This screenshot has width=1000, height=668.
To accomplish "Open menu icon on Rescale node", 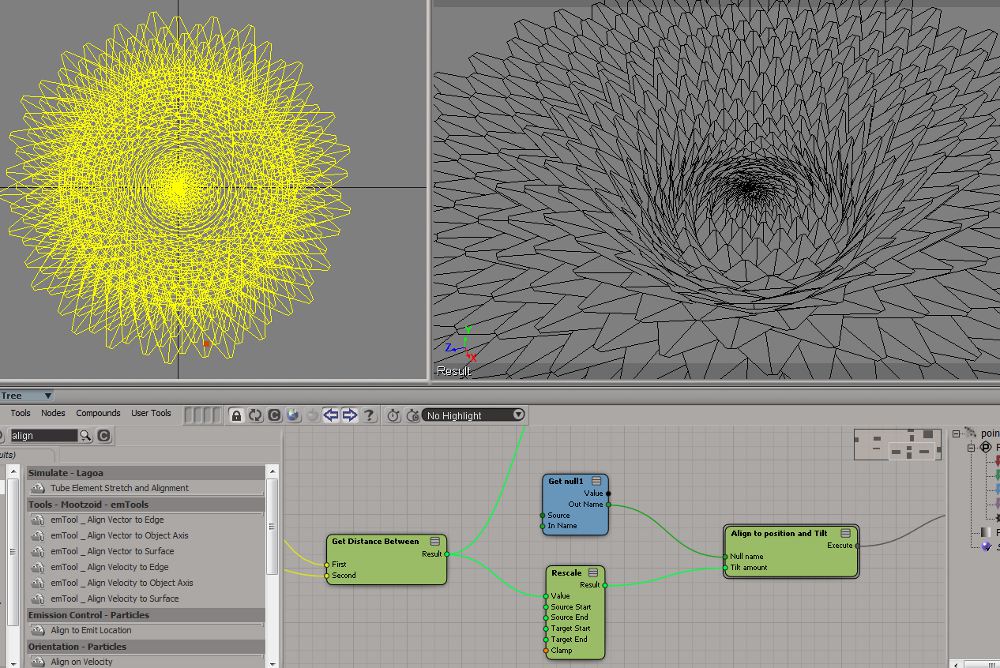I will [595, 573].
